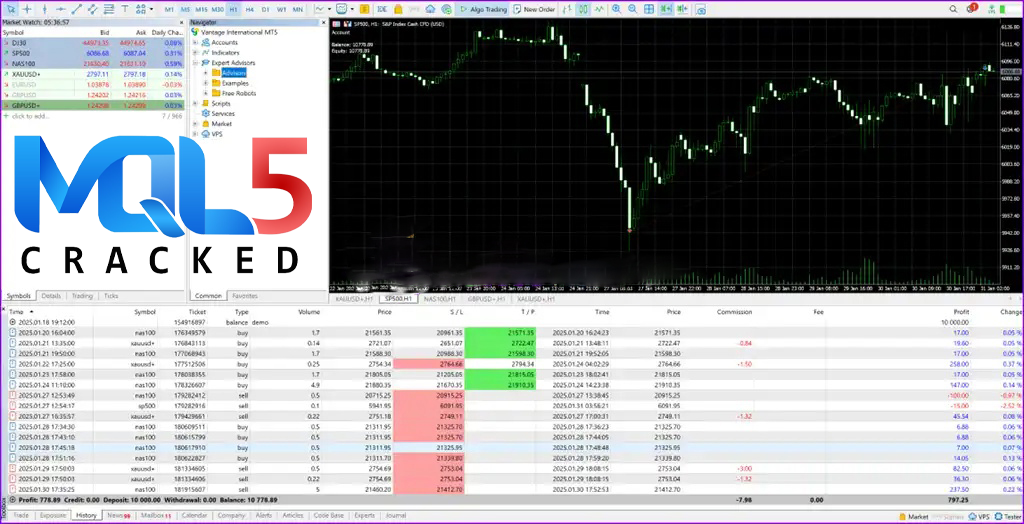
Task: Open Tester in status bar
Action: (x=1007, y=516)
